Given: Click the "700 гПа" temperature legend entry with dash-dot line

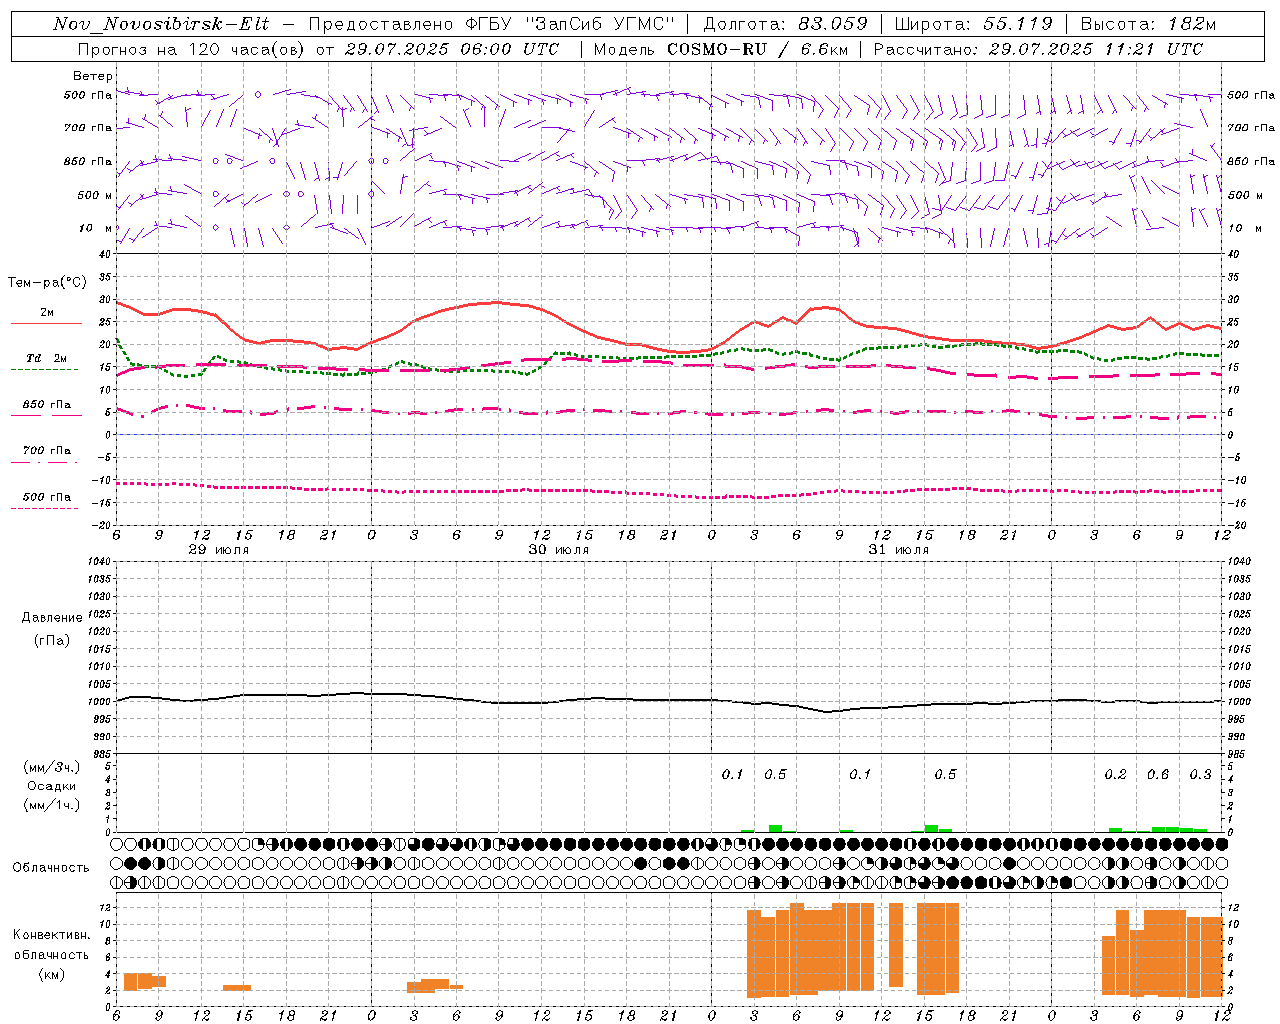Looking at the screenshot, I should [x=47, y=450].
